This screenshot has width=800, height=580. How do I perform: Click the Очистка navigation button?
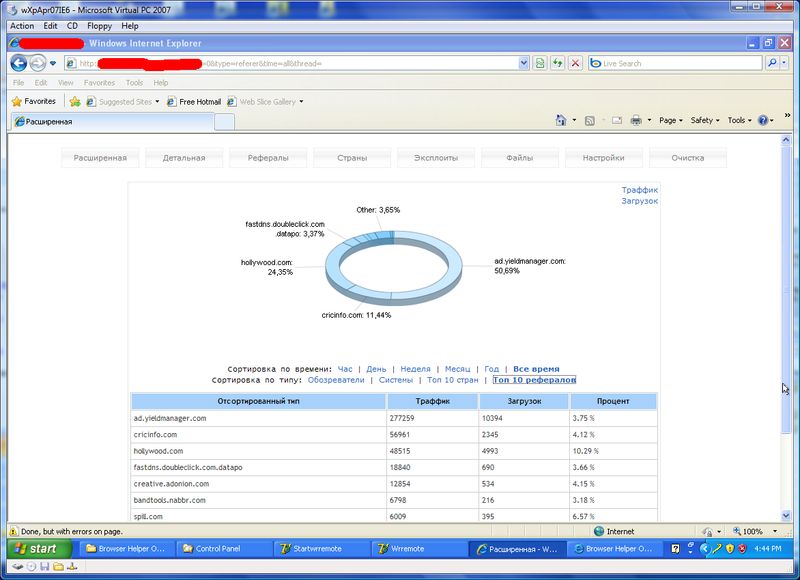point(688,158)
